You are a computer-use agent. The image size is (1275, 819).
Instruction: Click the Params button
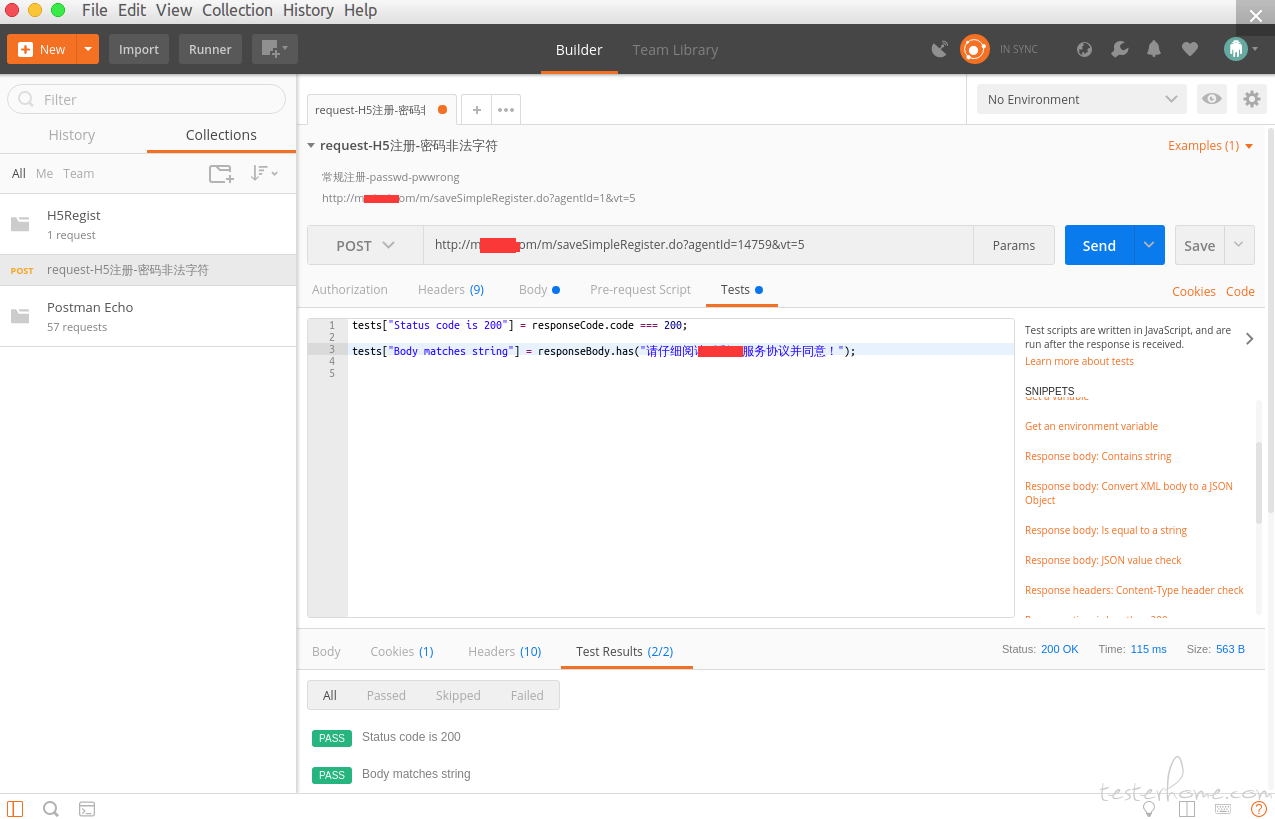[x=1014, y=245]
